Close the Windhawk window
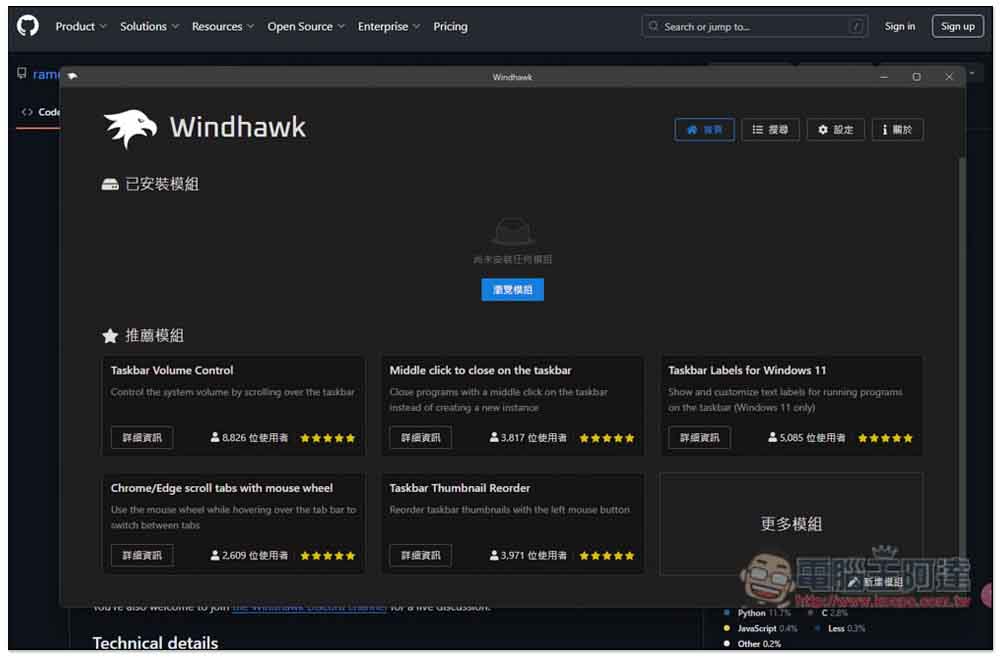 (948, 77)
